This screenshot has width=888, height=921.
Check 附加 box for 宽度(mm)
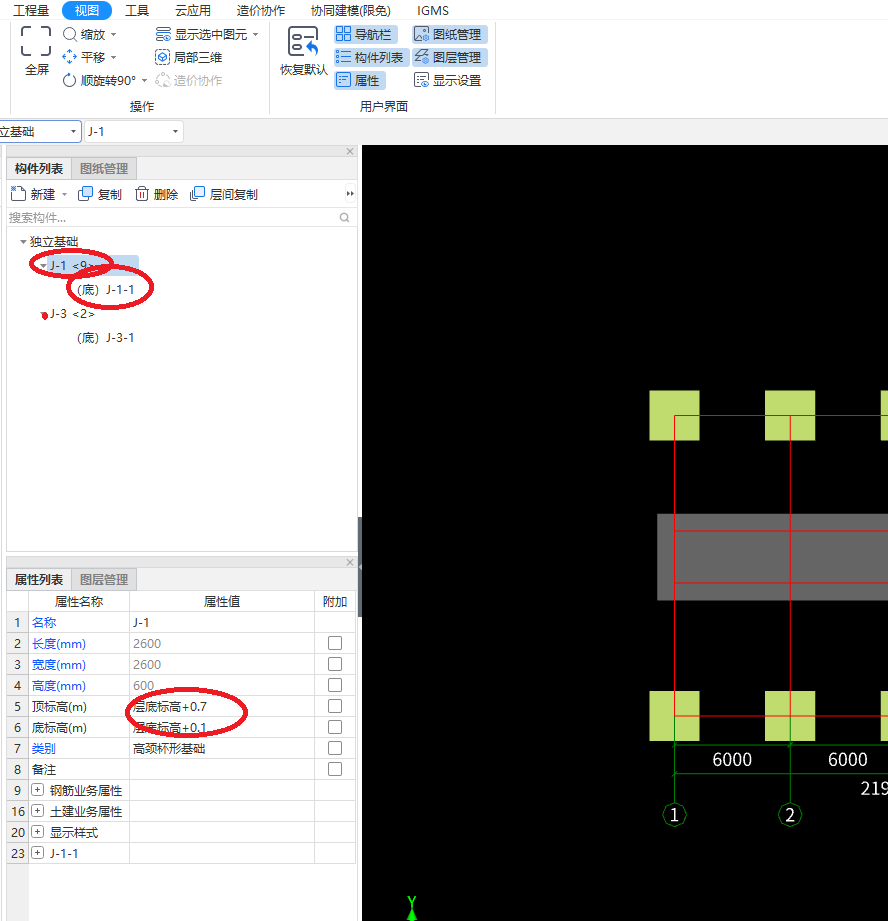click(335, 664)
